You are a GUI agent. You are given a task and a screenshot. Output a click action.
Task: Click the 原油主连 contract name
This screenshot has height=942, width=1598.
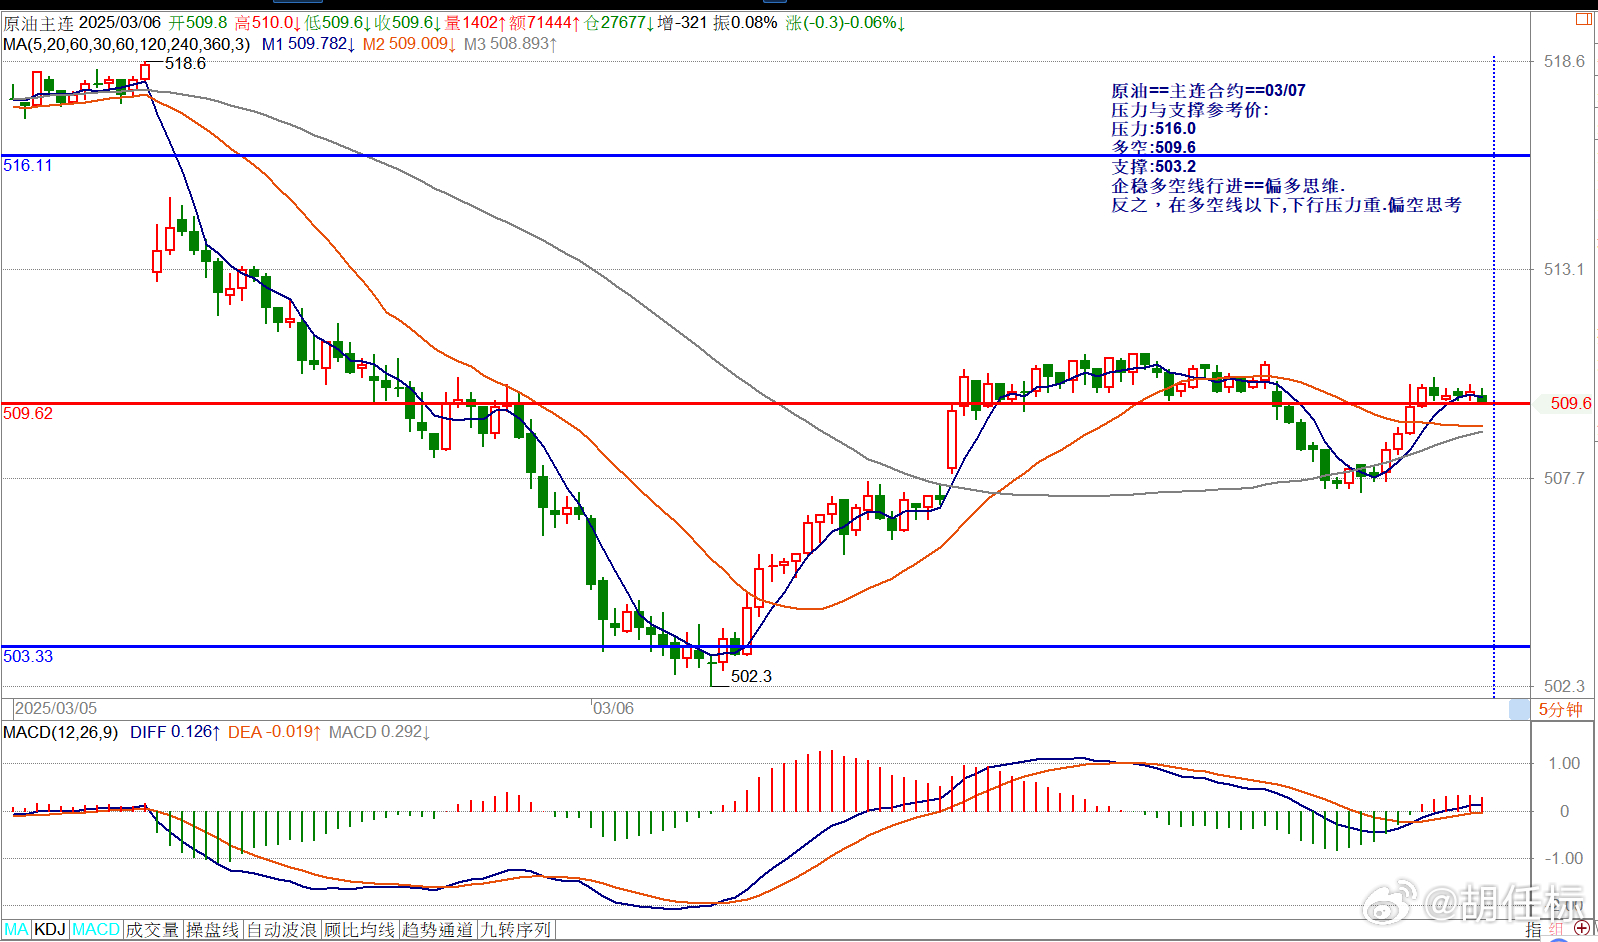tap(38, 22)
